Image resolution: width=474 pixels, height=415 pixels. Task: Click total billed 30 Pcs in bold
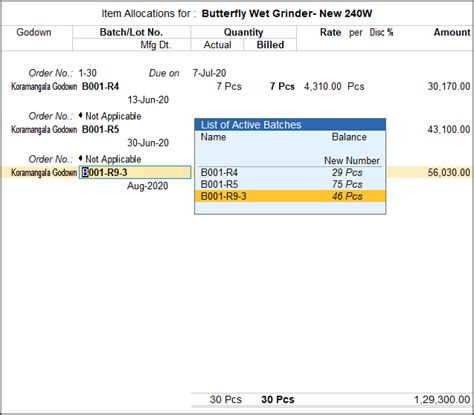278,400
